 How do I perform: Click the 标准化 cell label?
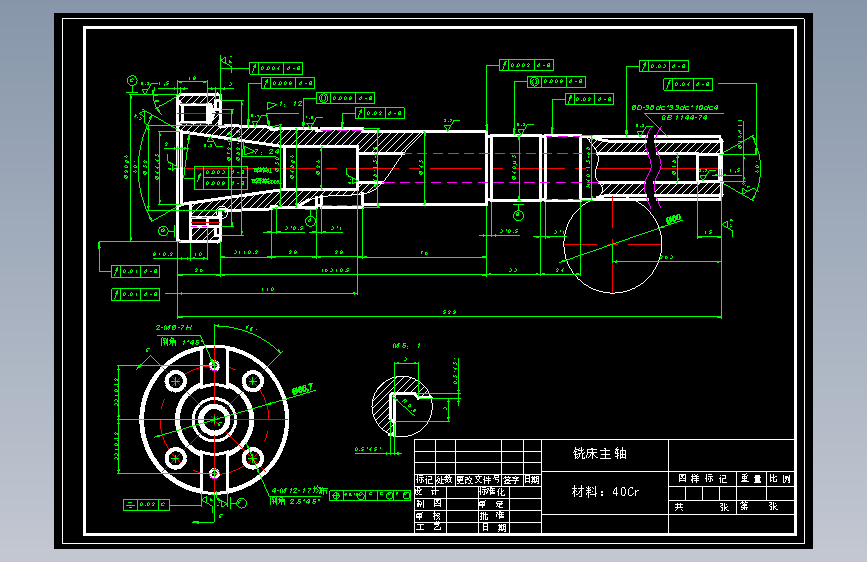(492, 491)
